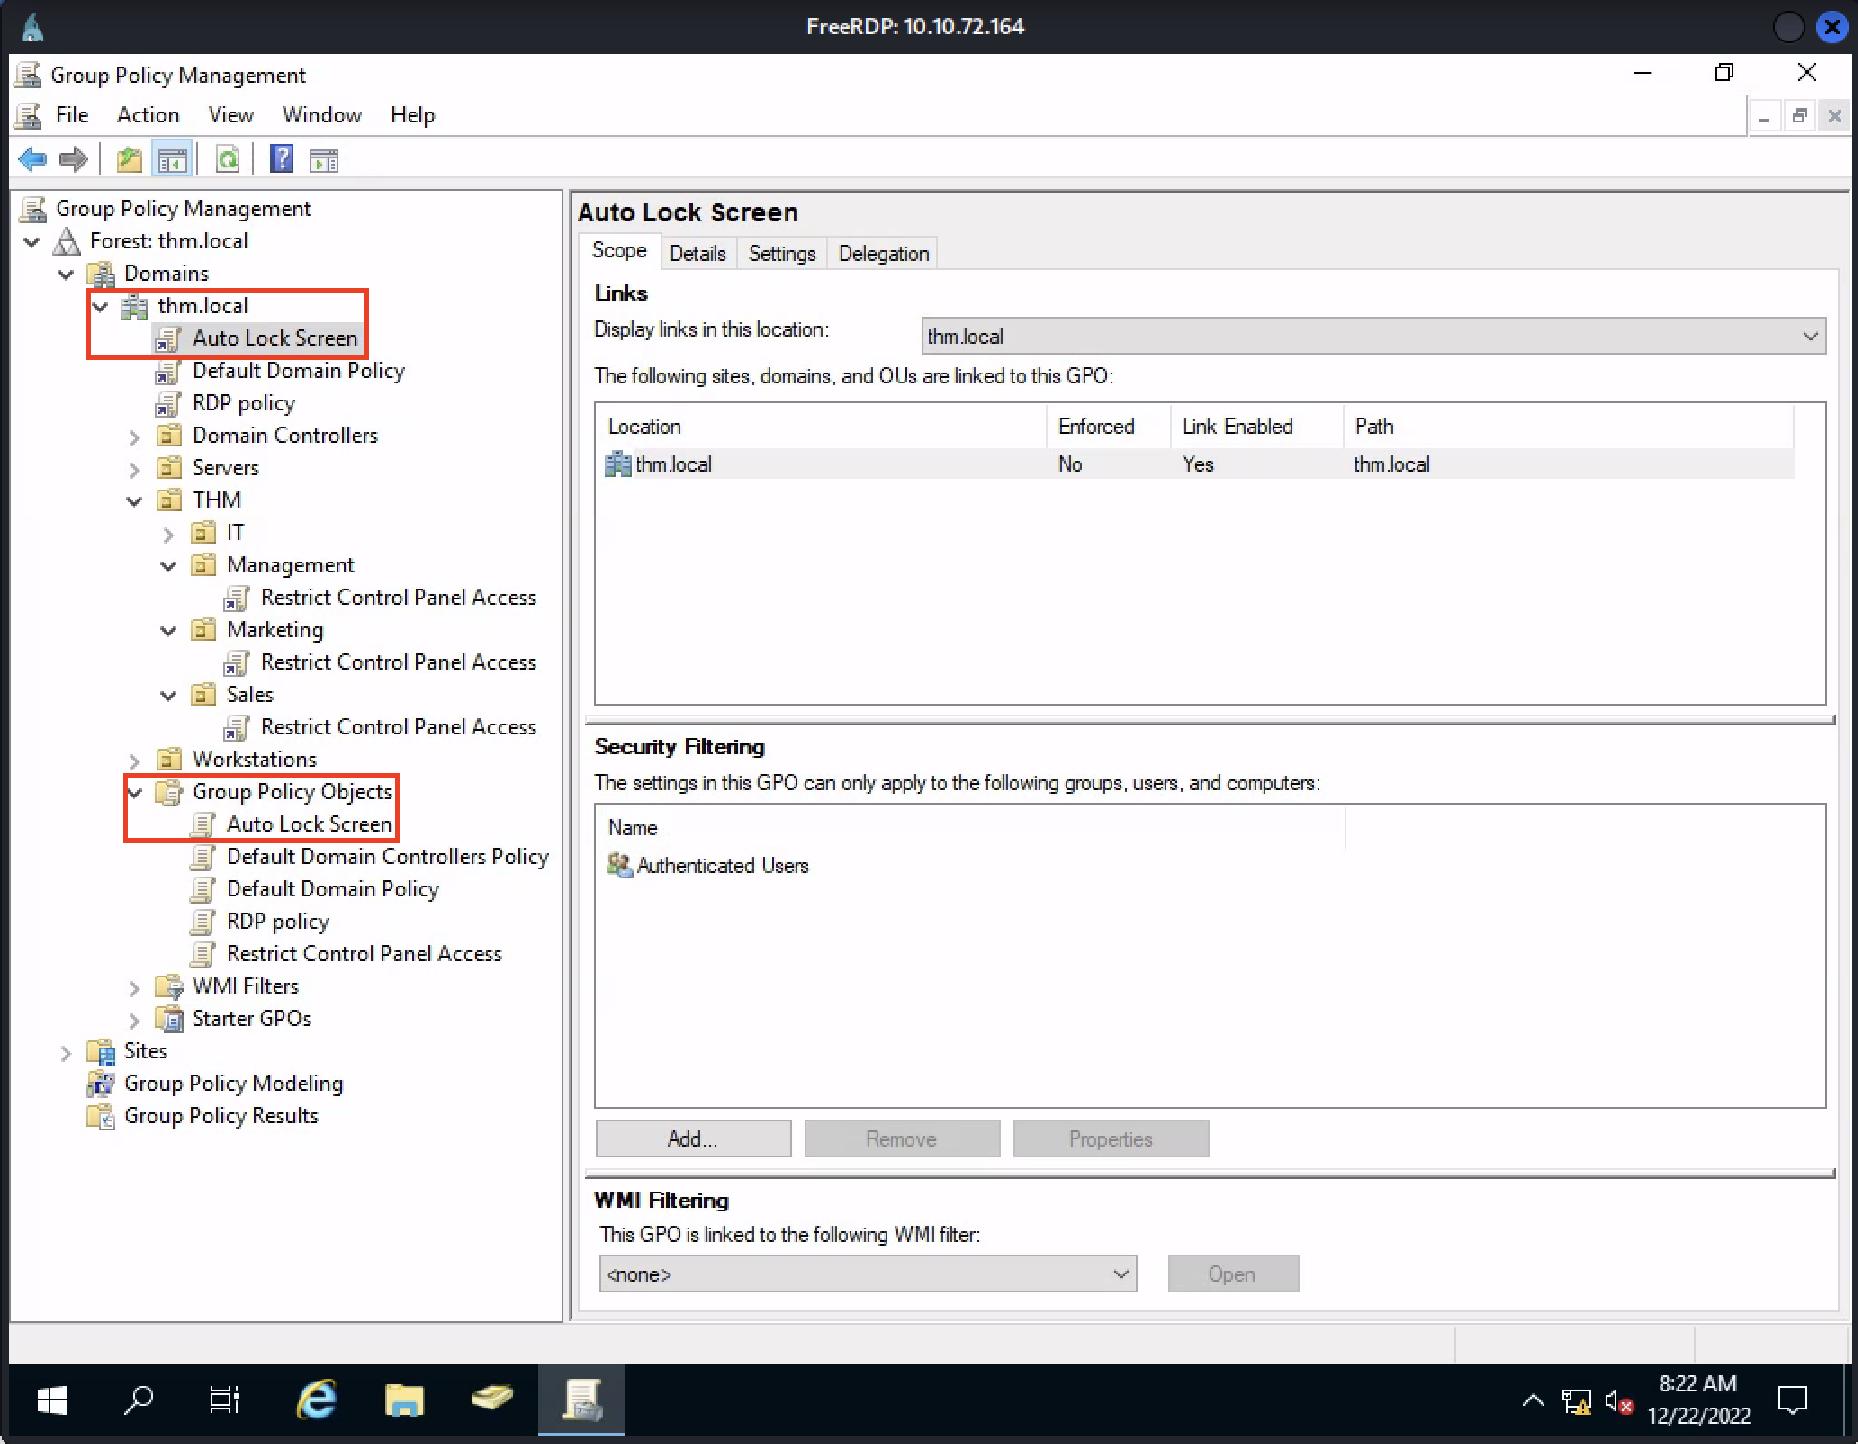Click the Add... button in Security Filtering
Screen dimensions: 1858x1444
(x=693, y=1139)
